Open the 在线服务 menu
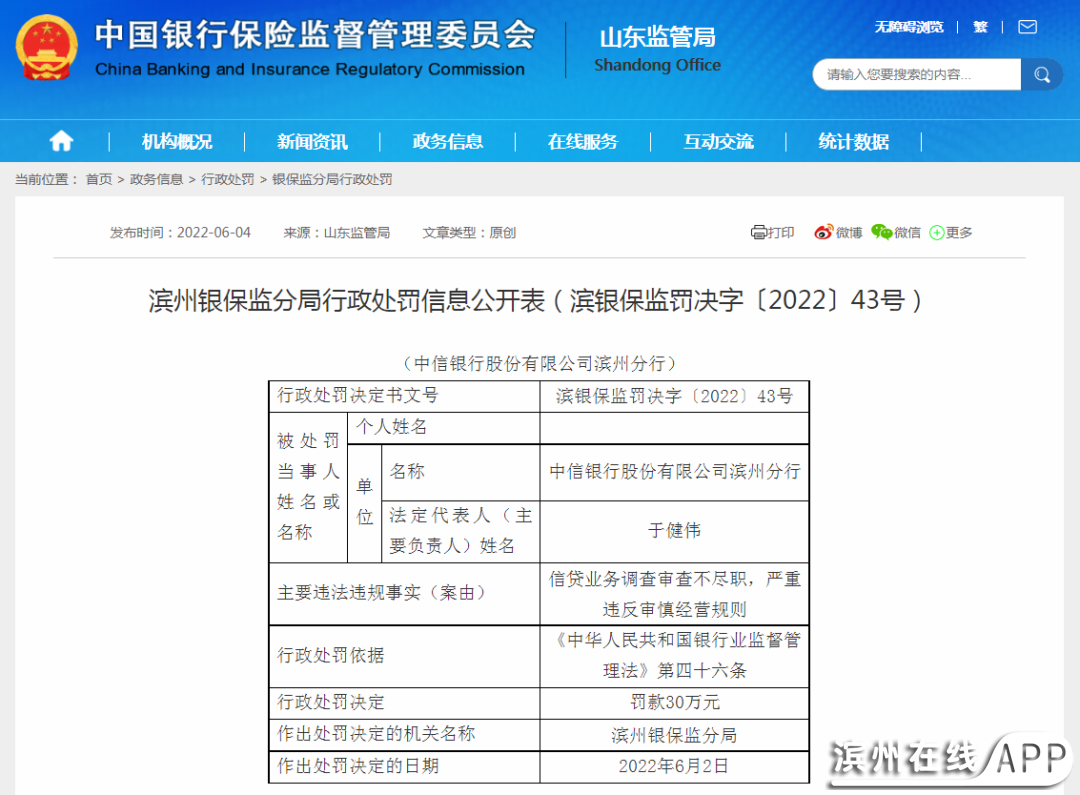 (x=582, y=142)
